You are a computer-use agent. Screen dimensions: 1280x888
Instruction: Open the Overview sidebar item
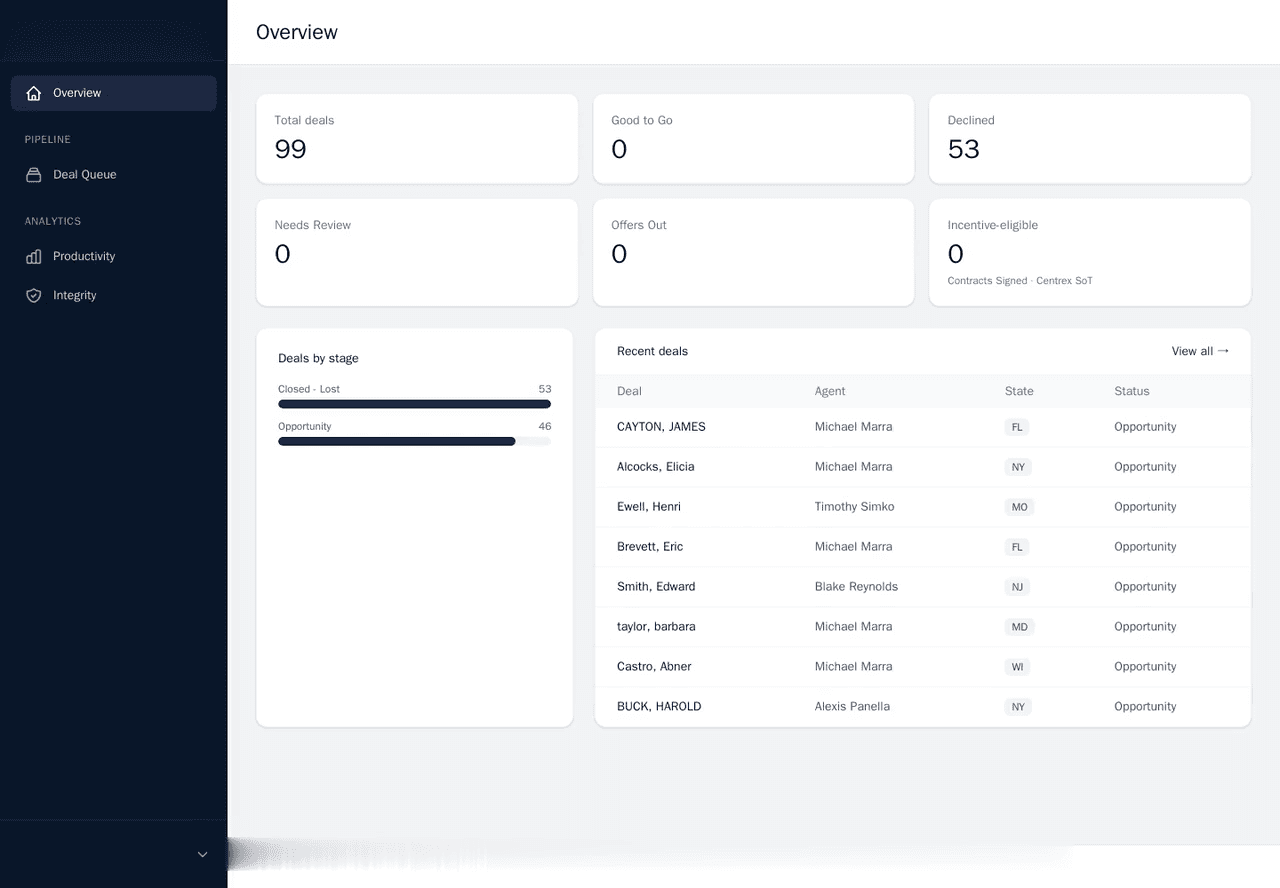coord(114,93)
